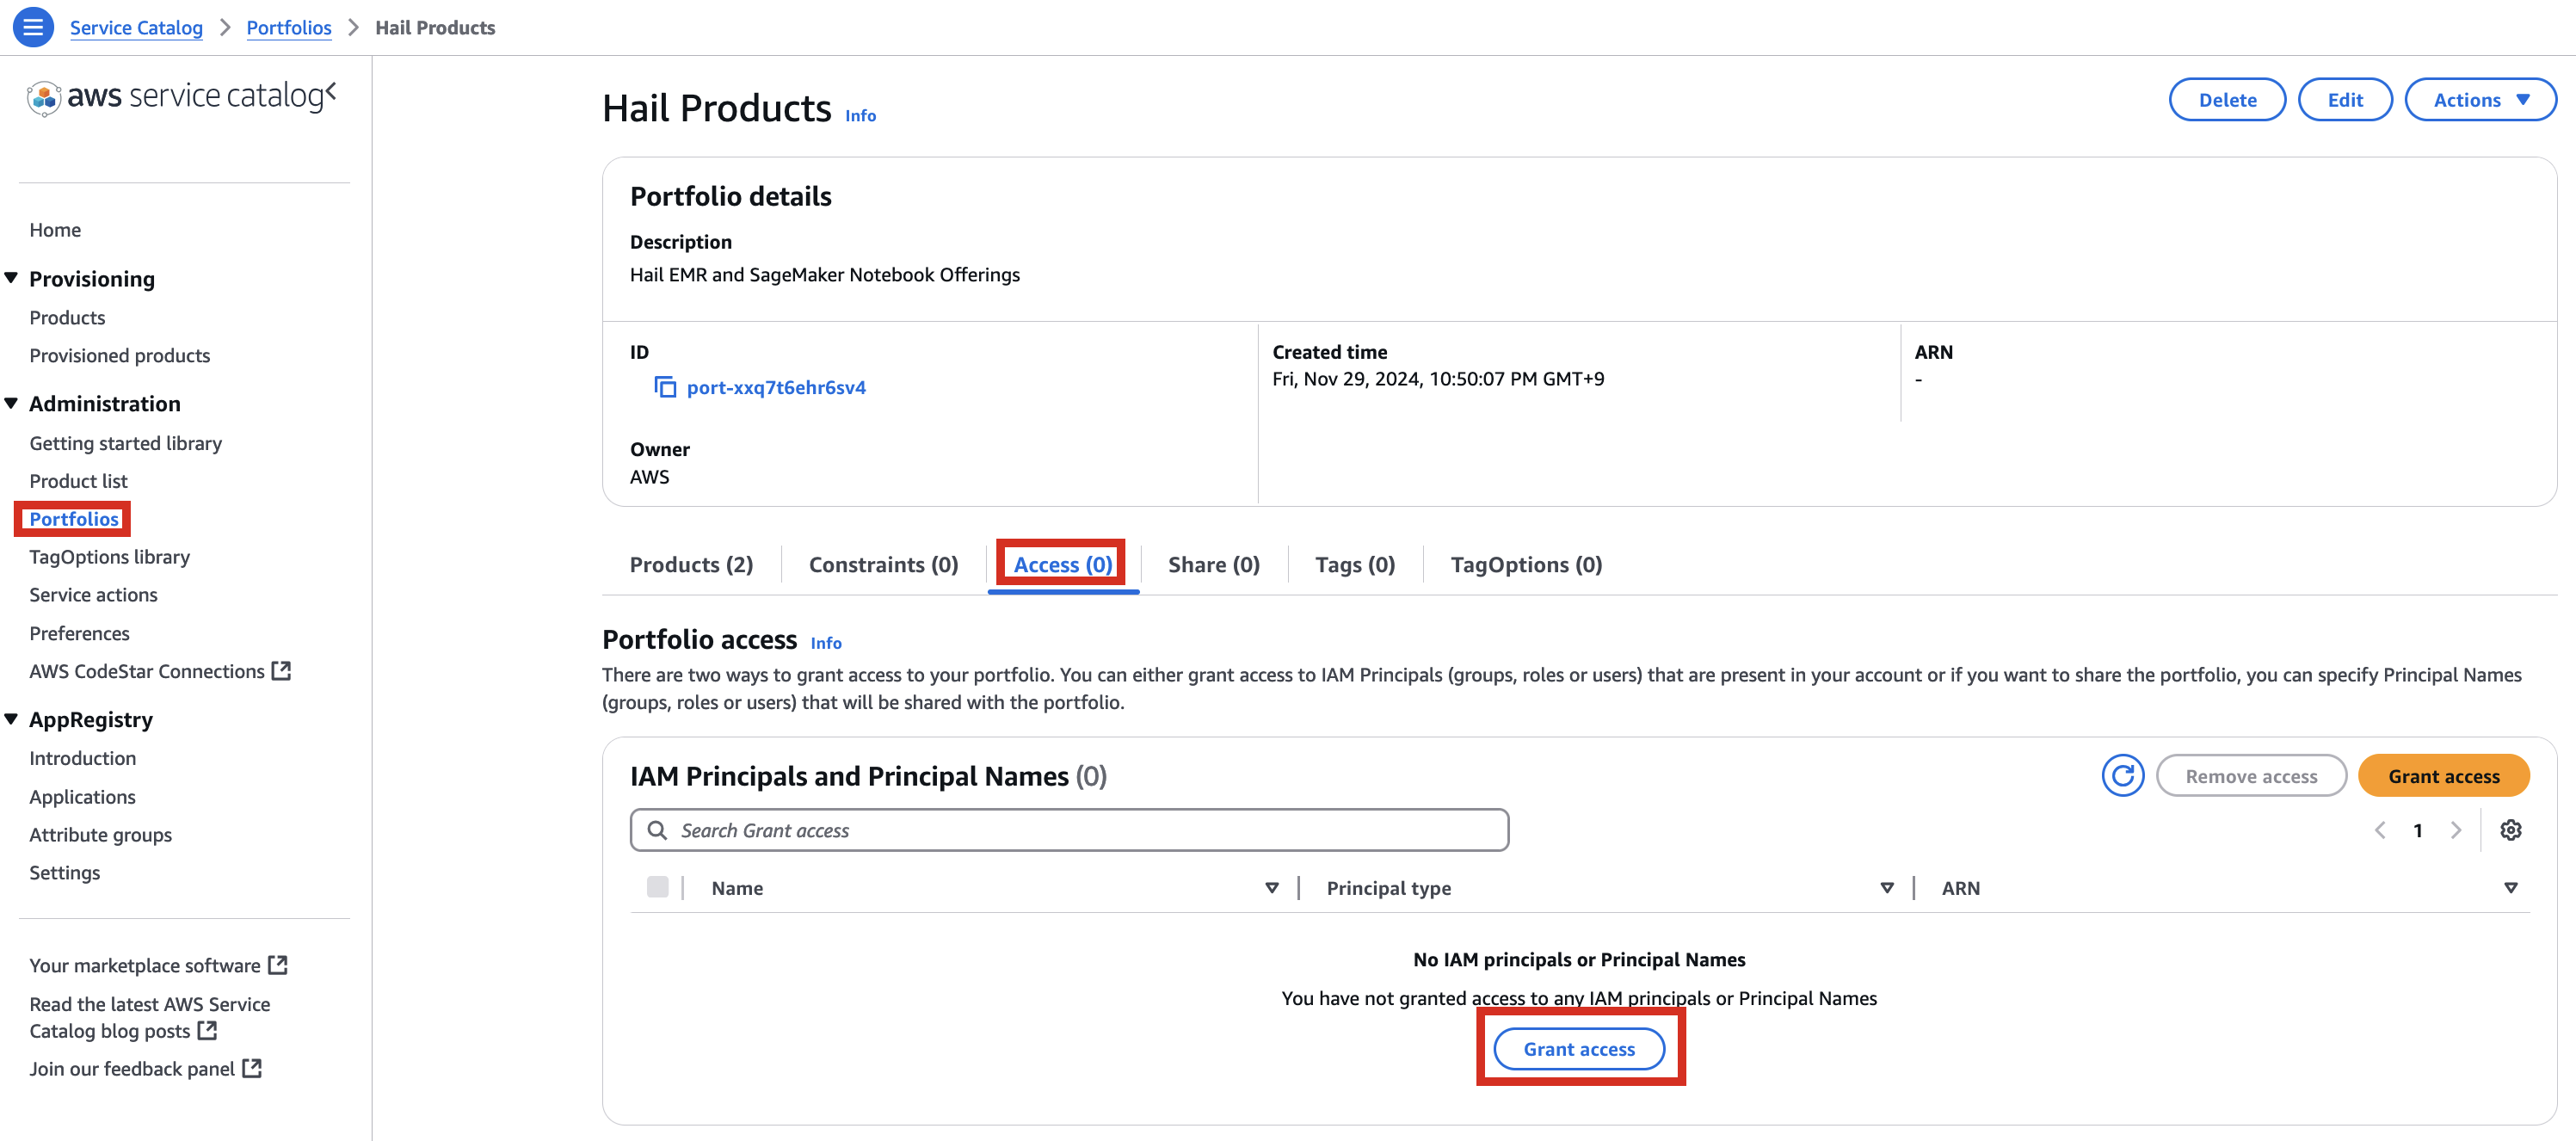Open AppRegistry Introduction
The height and width of the screenshot is (1141, 2576).
point(82,758)
